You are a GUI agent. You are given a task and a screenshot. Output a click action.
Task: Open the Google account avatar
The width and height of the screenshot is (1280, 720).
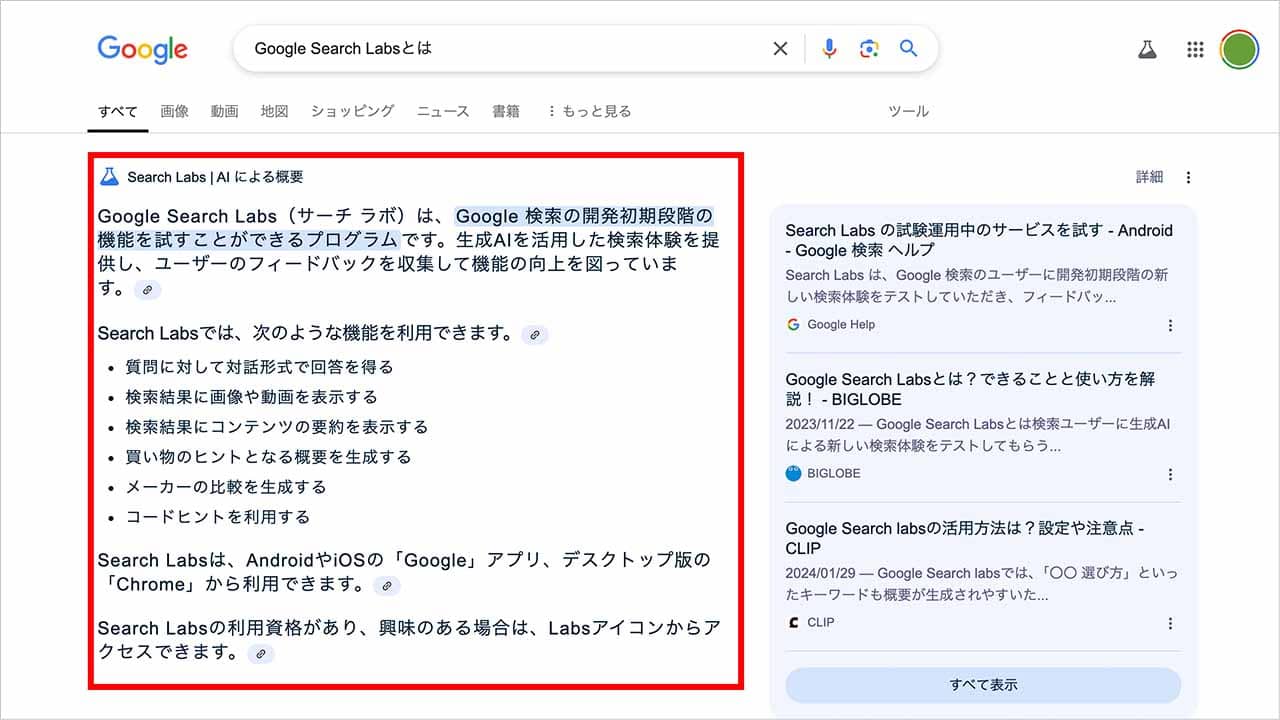[1240, 49]
